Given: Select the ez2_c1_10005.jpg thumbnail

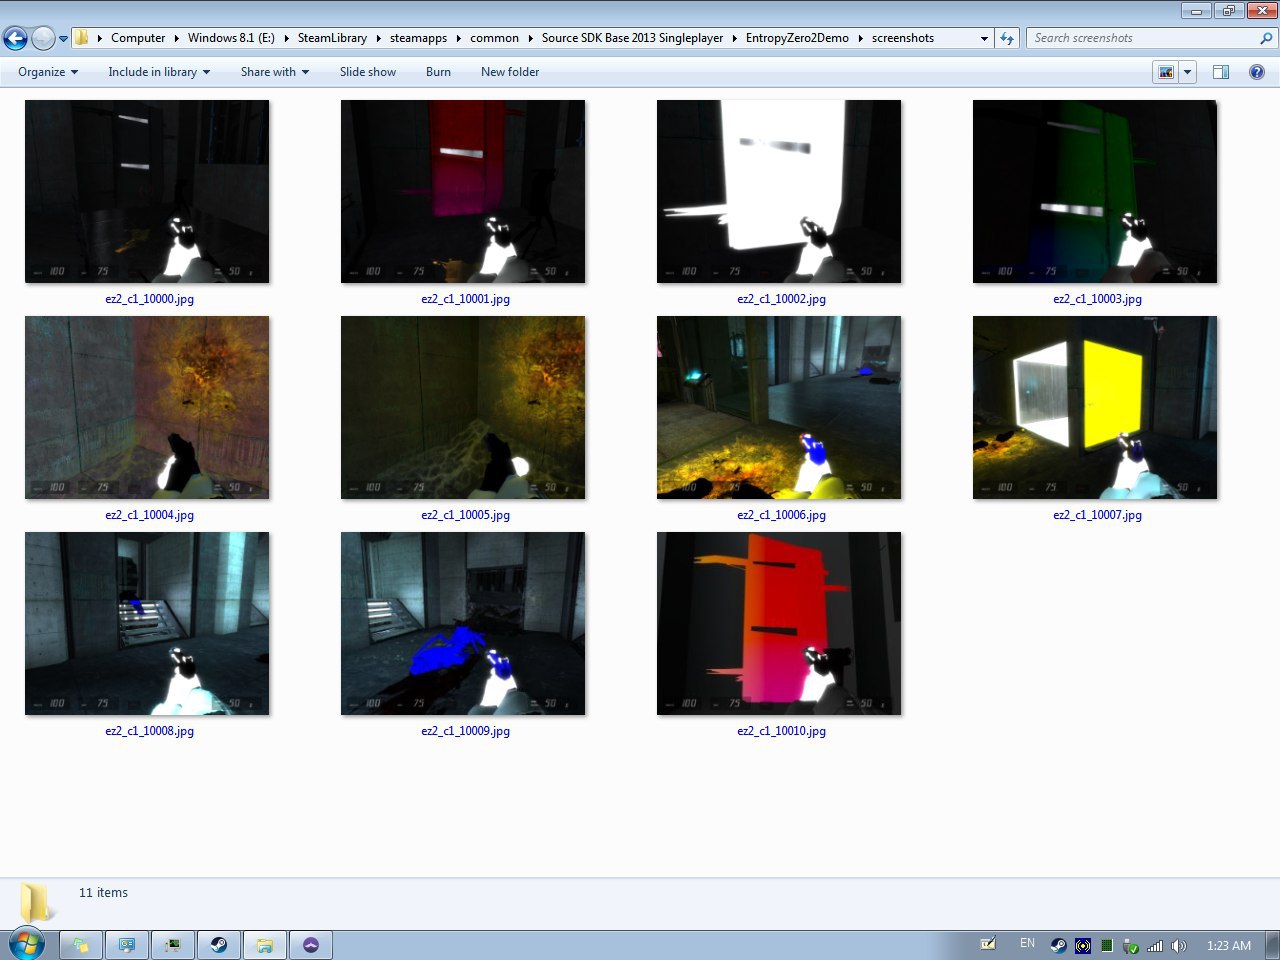Looking at the screenshot, I should [x=463, y=407].
